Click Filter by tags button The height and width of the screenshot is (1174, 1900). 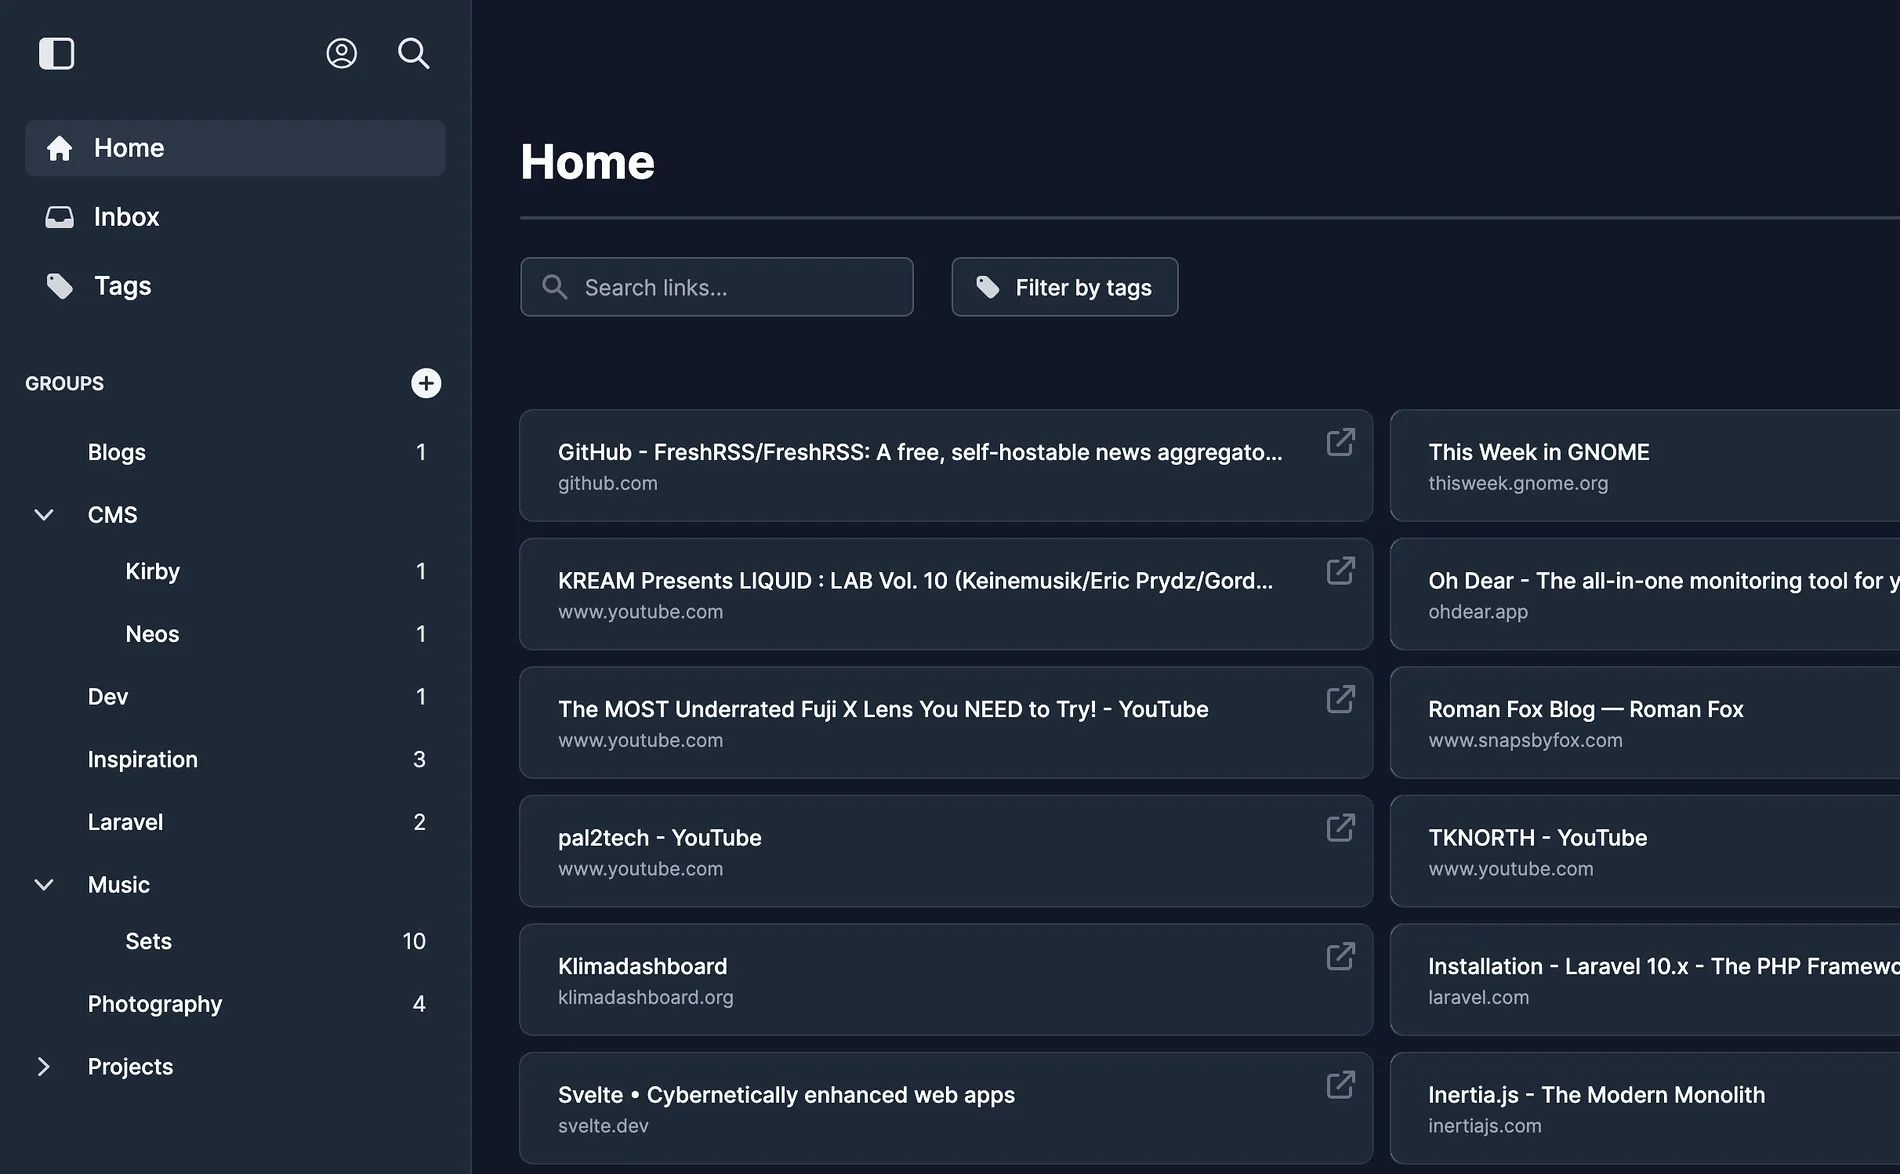(x=1065, y=287)
